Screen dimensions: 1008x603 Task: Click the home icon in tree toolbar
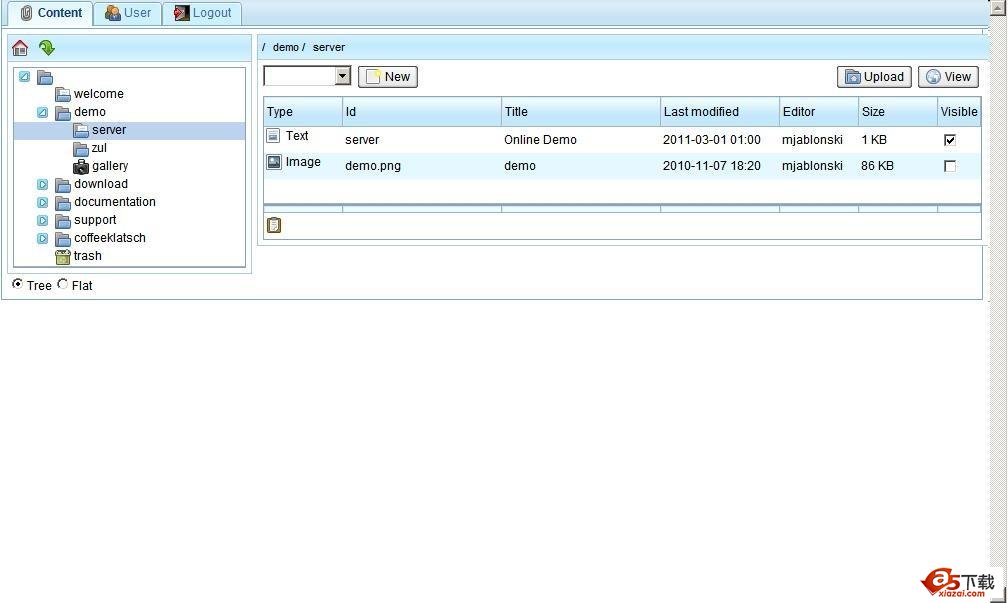click(x=20, y=48)
